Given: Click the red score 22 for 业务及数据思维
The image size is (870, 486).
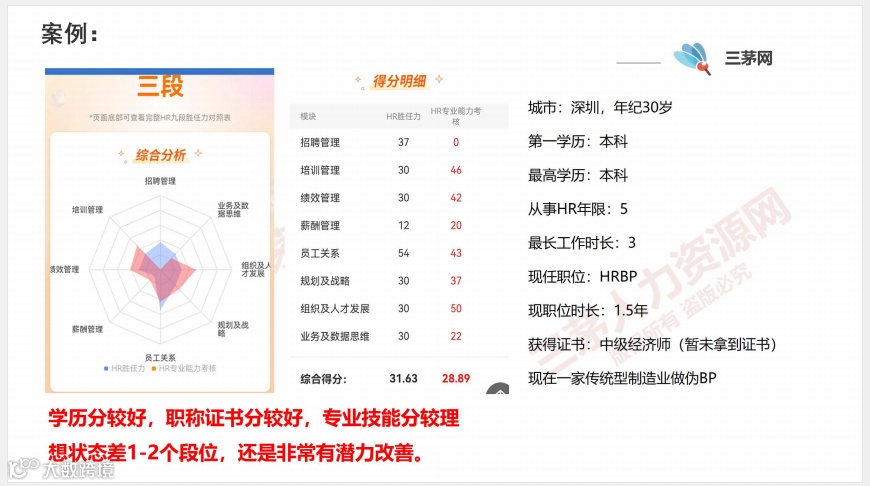Looking at the screenshot, I should 456,337.
